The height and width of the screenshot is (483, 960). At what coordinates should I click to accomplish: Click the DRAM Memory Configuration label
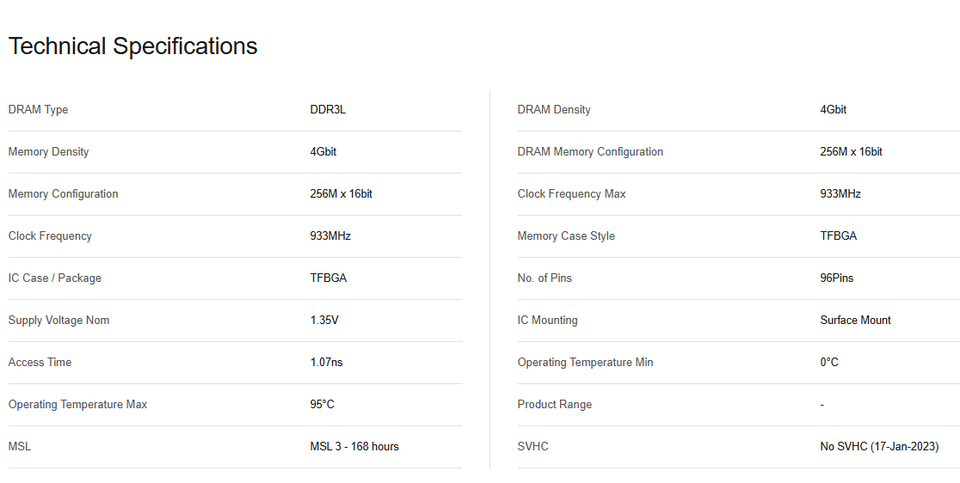pyautogui.click(x=590, y=152)
